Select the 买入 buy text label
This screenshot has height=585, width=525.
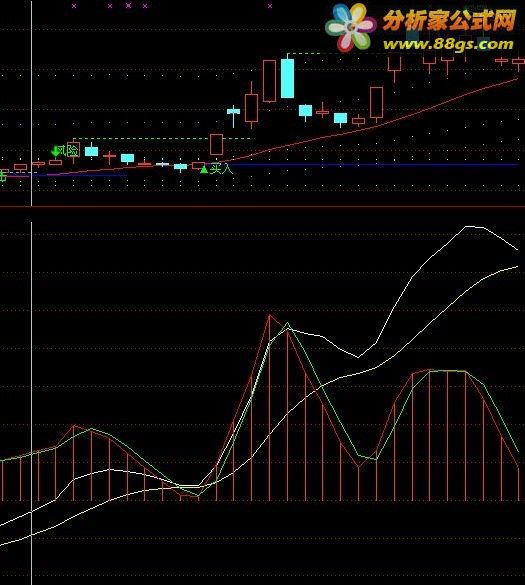pos(221,169)
